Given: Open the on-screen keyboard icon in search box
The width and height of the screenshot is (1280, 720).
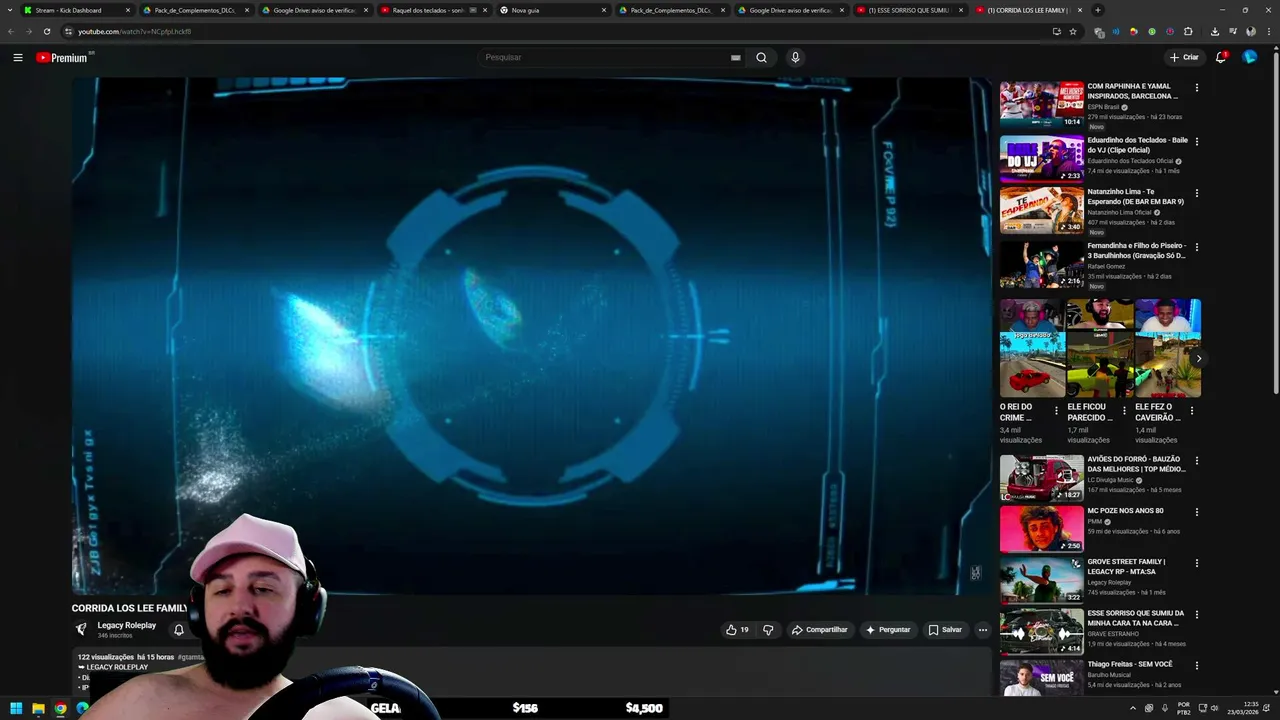Looking at the screenshot, I should (x=736, y=57).
